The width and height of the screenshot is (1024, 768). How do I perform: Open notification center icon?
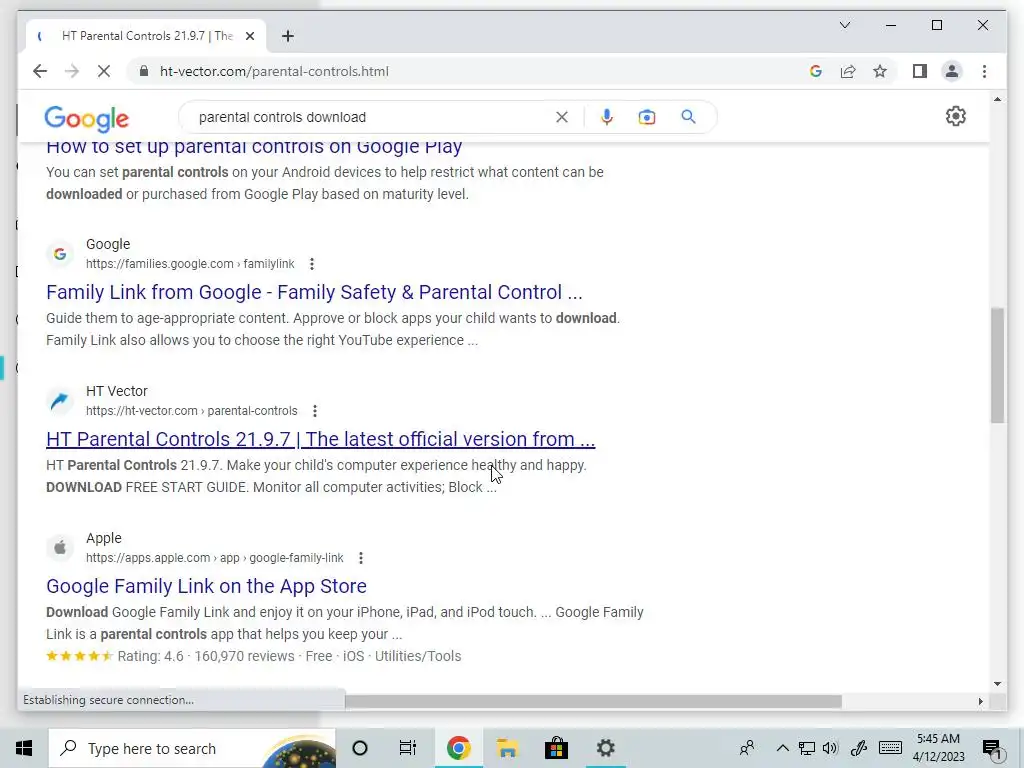click(992, 748)
